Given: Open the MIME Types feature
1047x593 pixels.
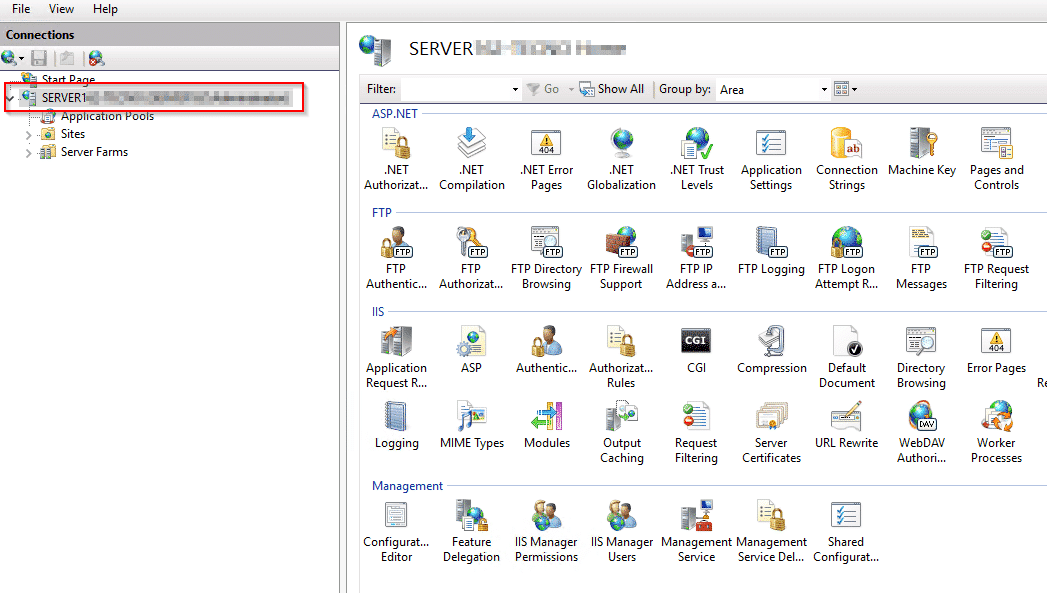Looking at the screenshot, I should tap(471, 425).
